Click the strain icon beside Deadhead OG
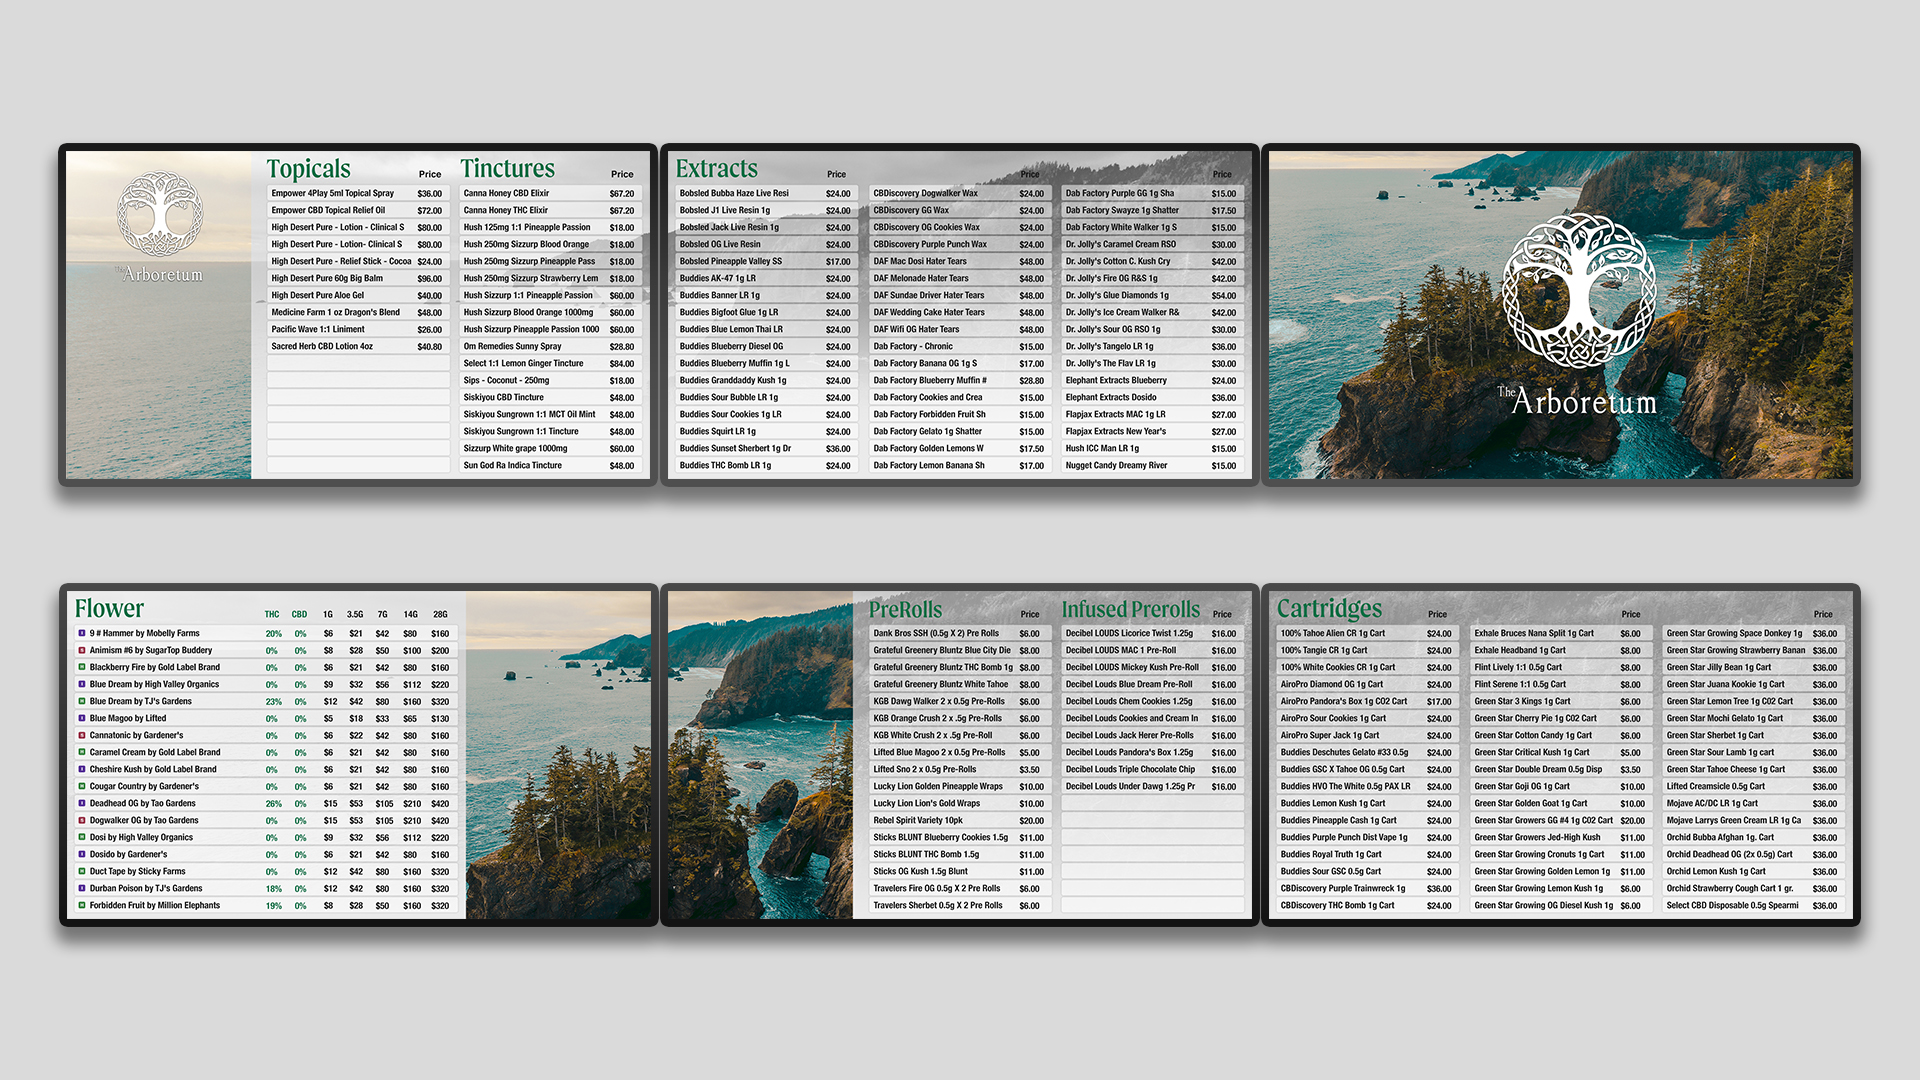Viewport: 1920px width, 1080px height. 81,803
